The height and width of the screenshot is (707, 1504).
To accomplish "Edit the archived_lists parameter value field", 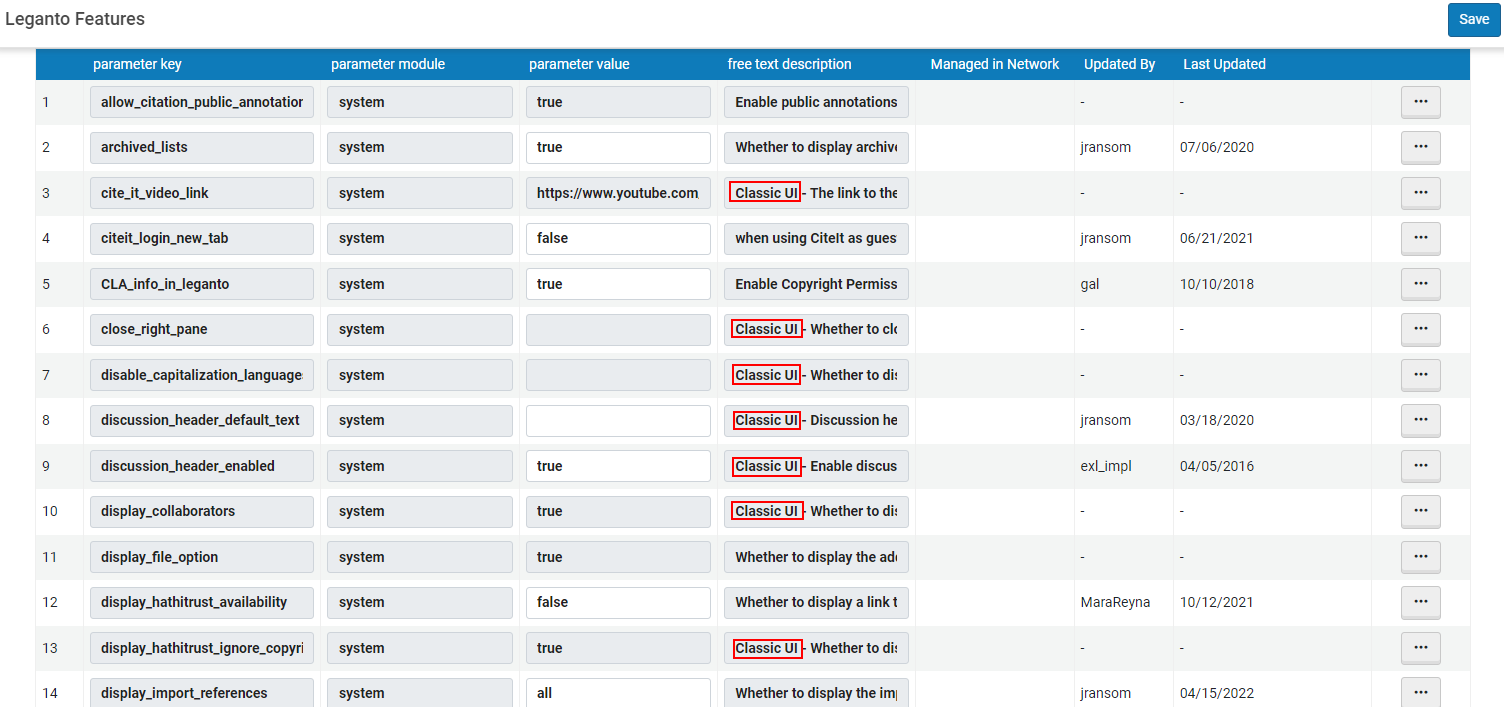I will click(618, 147).
